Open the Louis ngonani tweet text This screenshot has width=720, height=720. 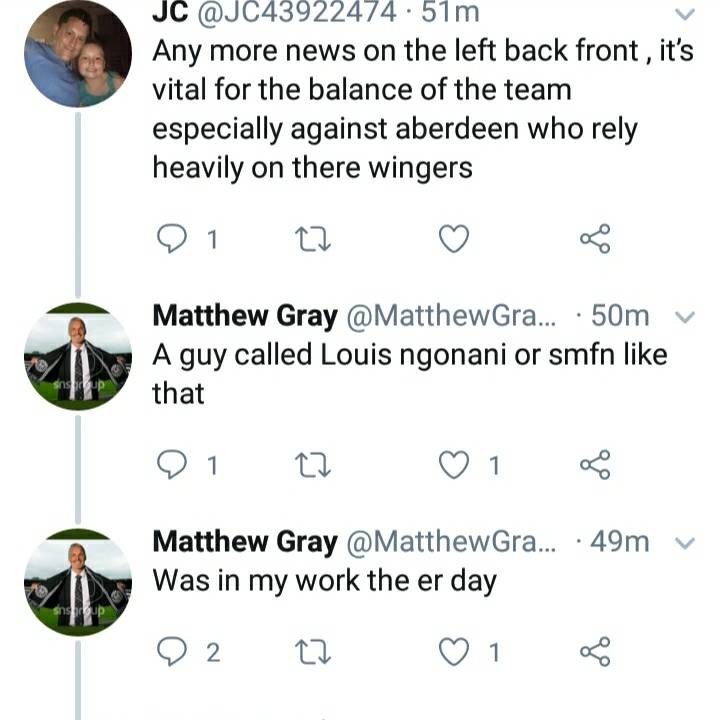(x=410, y=374)
